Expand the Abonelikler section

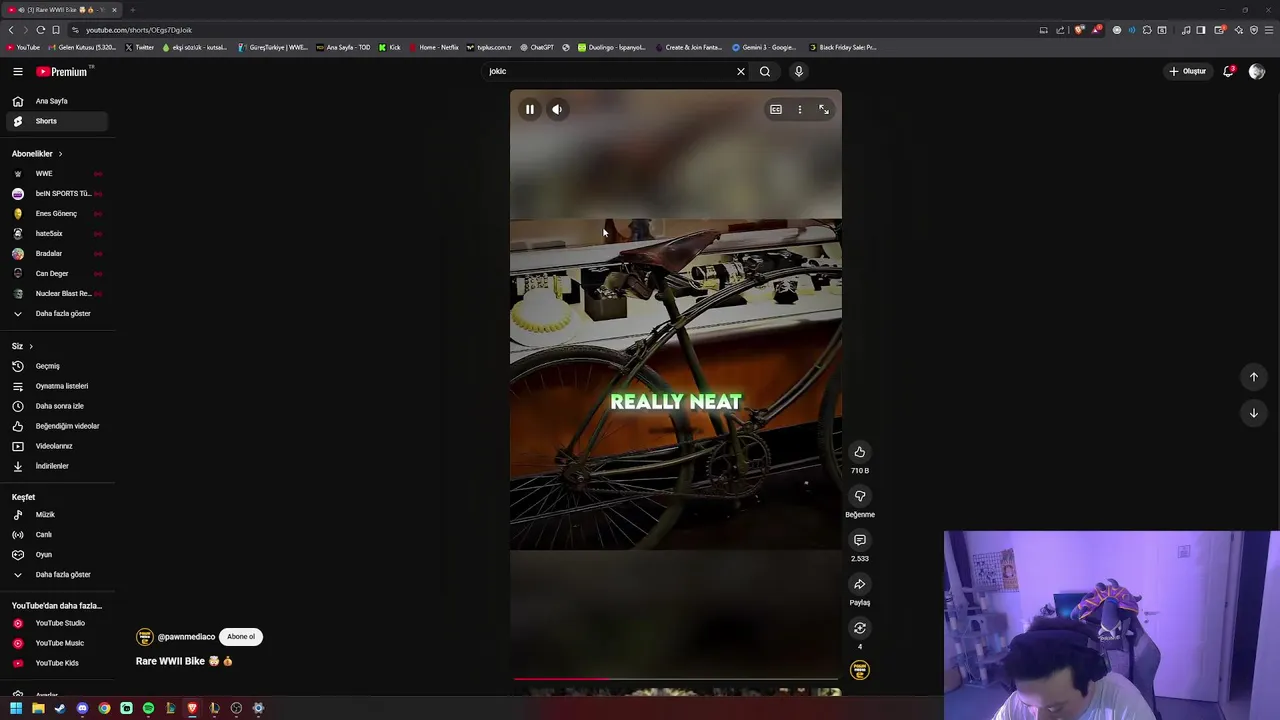(37, 154)
